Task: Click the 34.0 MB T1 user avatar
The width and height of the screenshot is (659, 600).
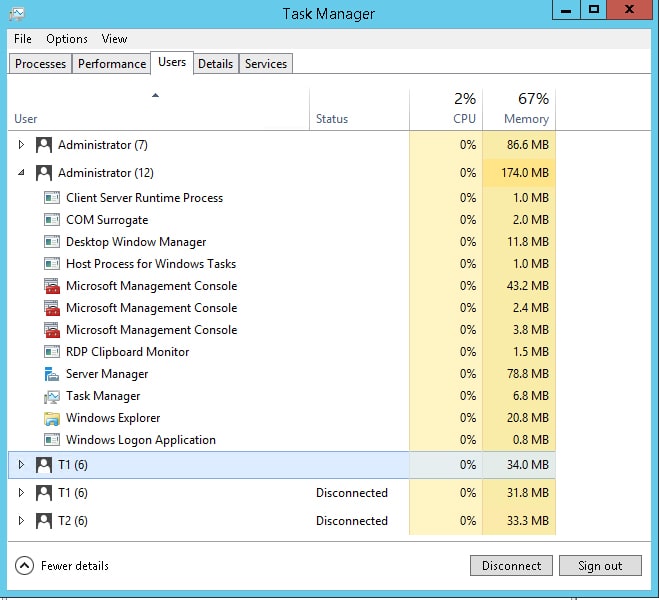Action: [44, 465]
